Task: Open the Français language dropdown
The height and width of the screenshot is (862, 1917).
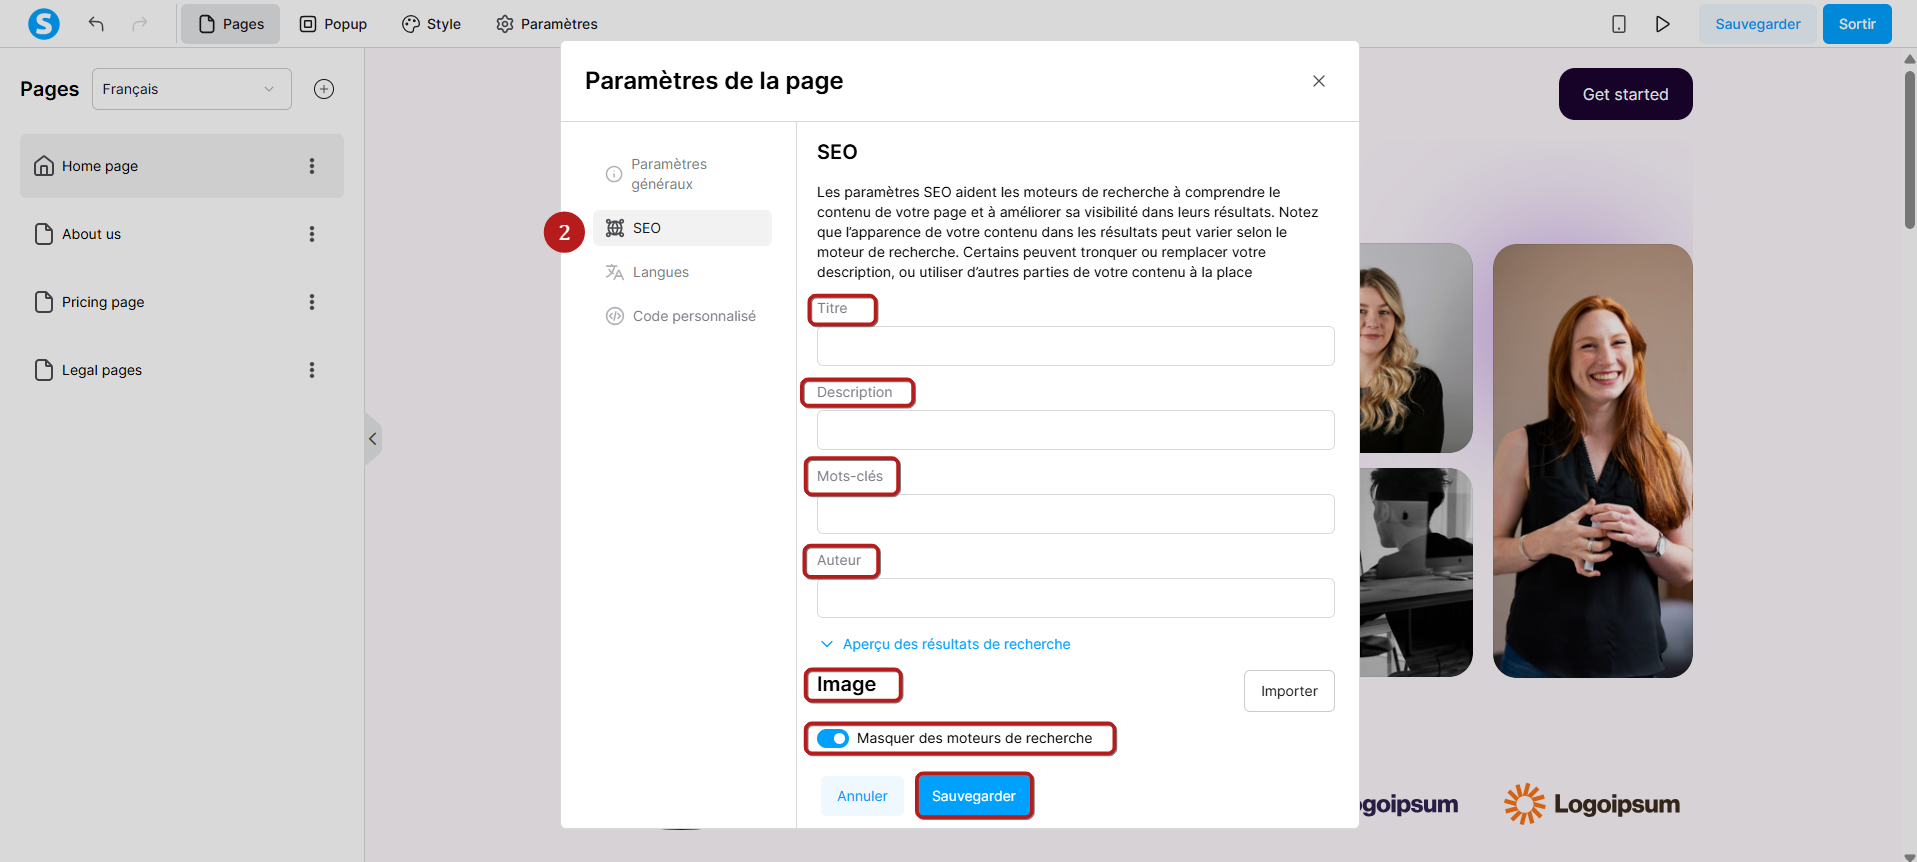Action: [192, 89]
